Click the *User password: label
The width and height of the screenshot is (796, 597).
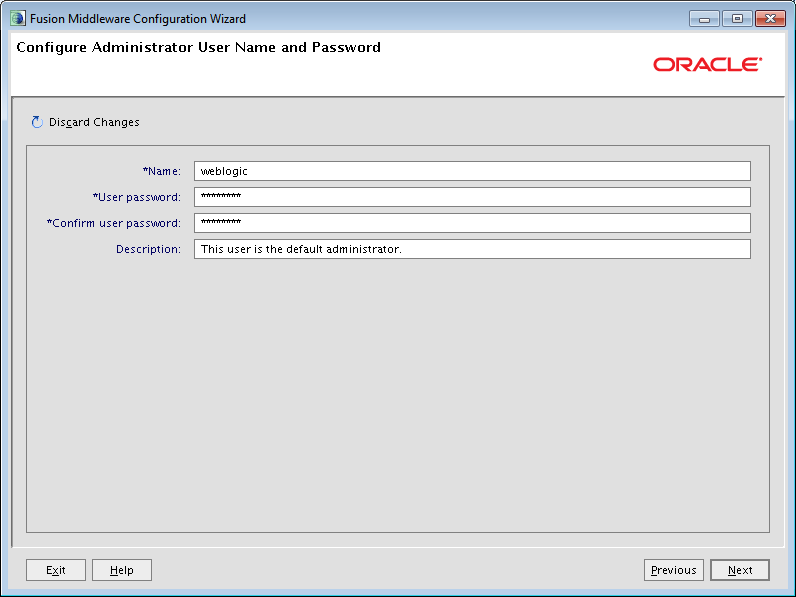point(137,197)
